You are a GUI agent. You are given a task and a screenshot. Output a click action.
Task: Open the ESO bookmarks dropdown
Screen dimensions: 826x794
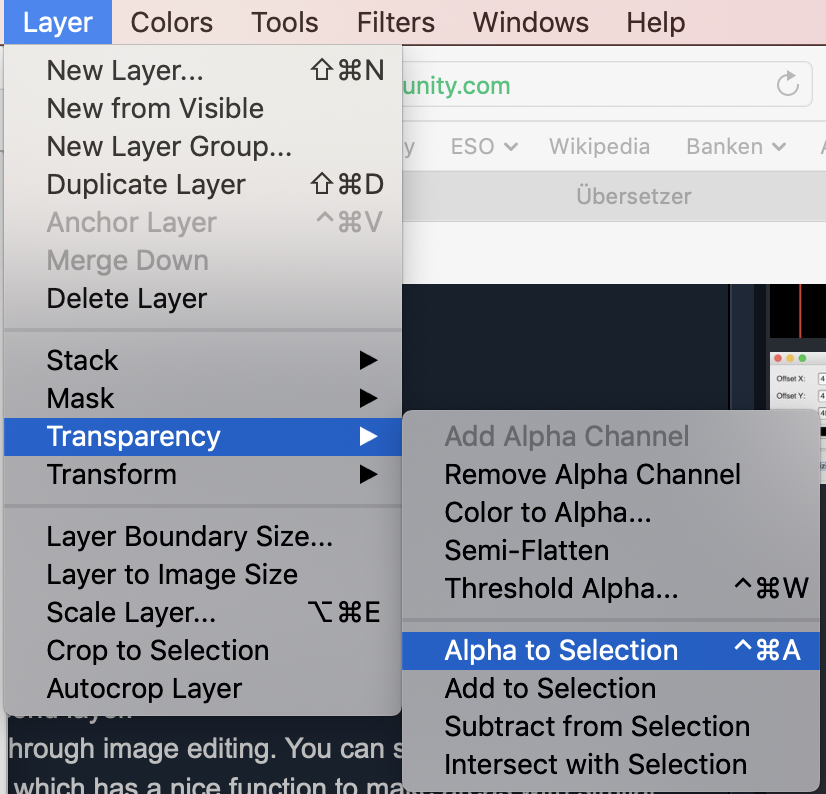(484, 147)
